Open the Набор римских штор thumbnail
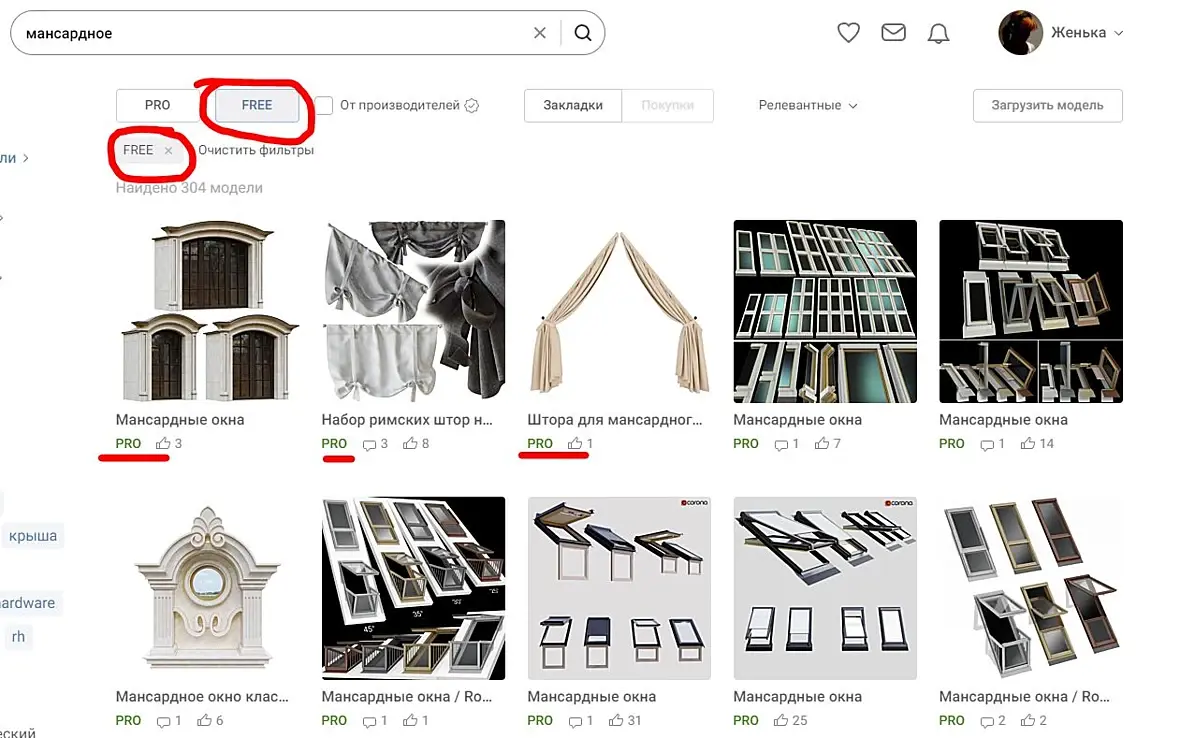The width and height of the screenshot is (1180, 738). pyautogui.click(x=413, y=311)
